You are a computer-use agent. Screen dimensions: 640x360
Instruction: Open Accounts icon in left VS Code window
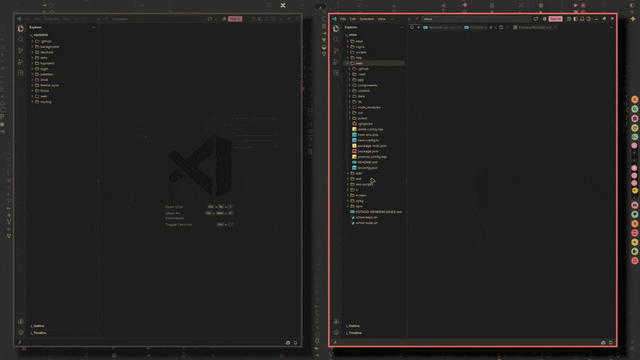21,322
